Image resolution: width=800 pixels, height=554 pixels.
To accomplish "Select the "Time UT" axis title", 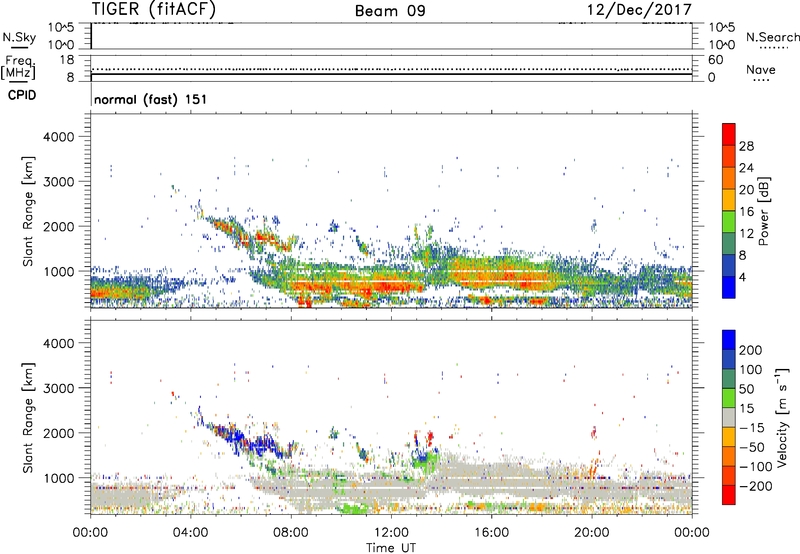I will (x=391, y=548).
